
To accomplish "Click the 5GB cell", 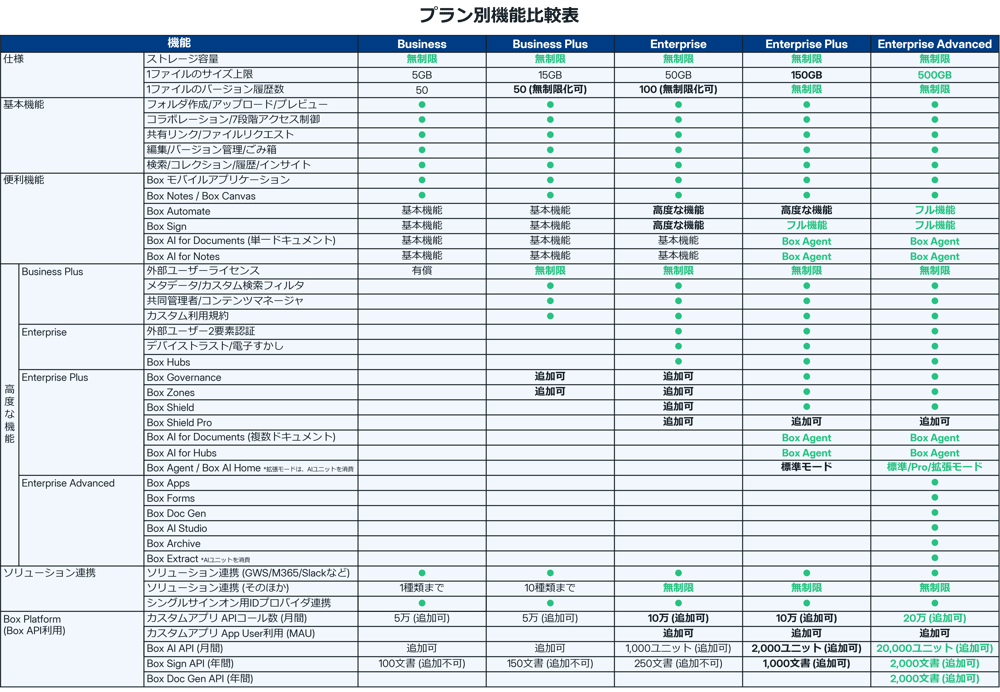I will pyautogui.click(x=422, y=75).
